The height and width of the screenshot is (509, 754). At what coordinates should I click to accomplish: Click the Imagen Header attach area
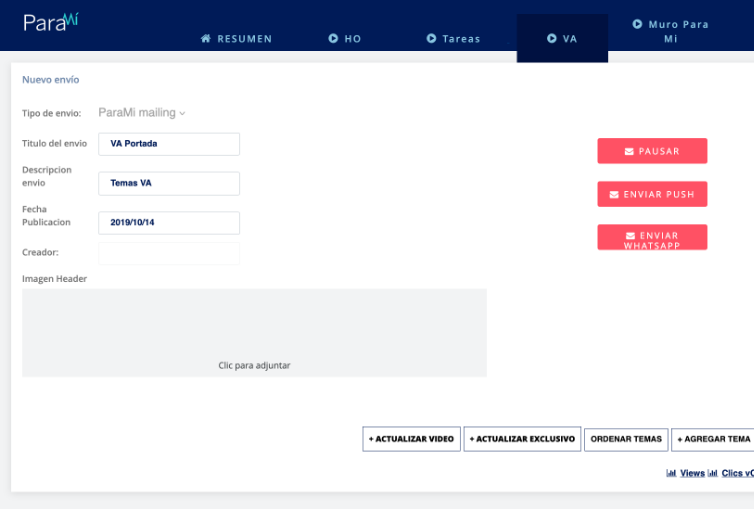[254, 333]
